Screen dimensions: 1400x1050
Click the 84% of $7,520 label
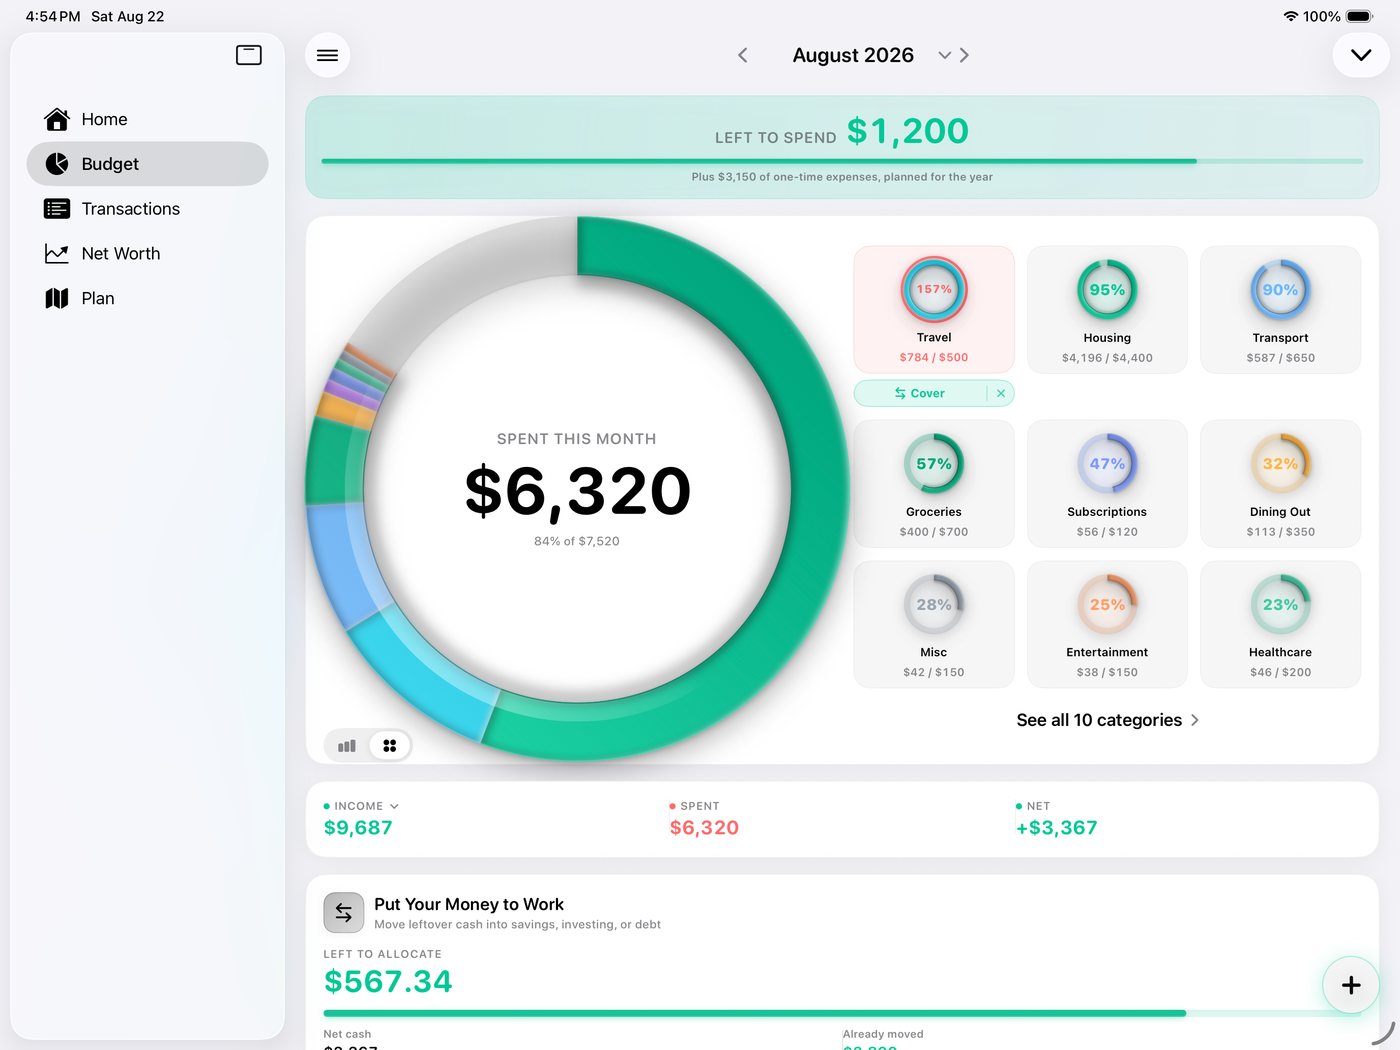pos(577,541)
